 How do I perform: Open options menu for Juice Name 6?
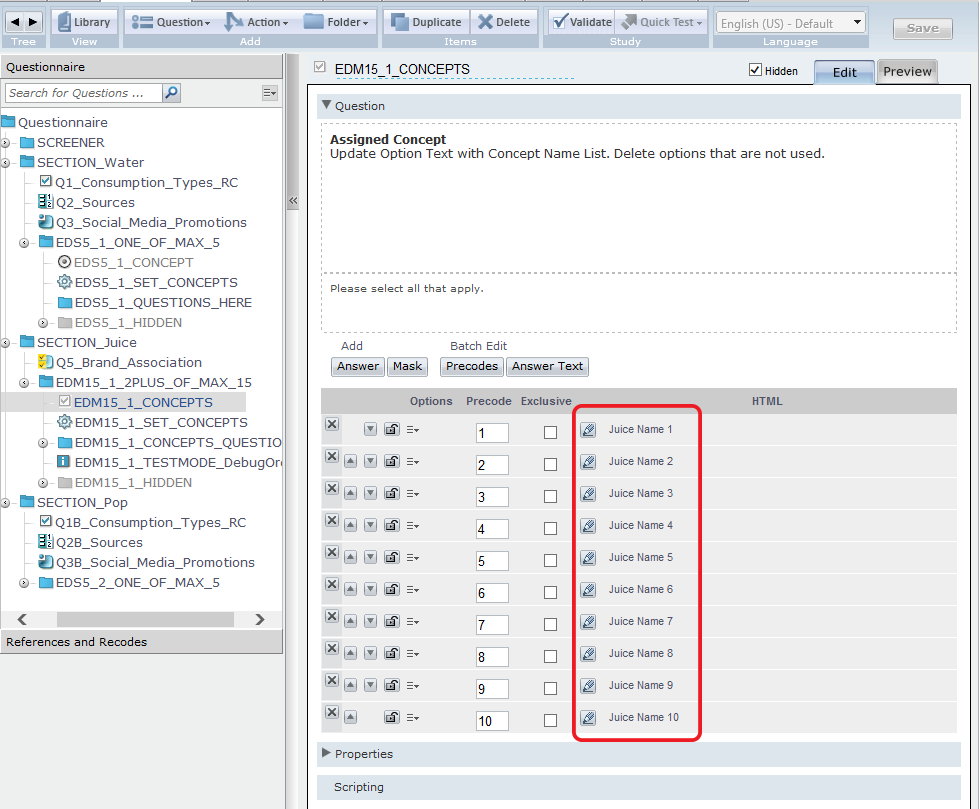[412, 590]
